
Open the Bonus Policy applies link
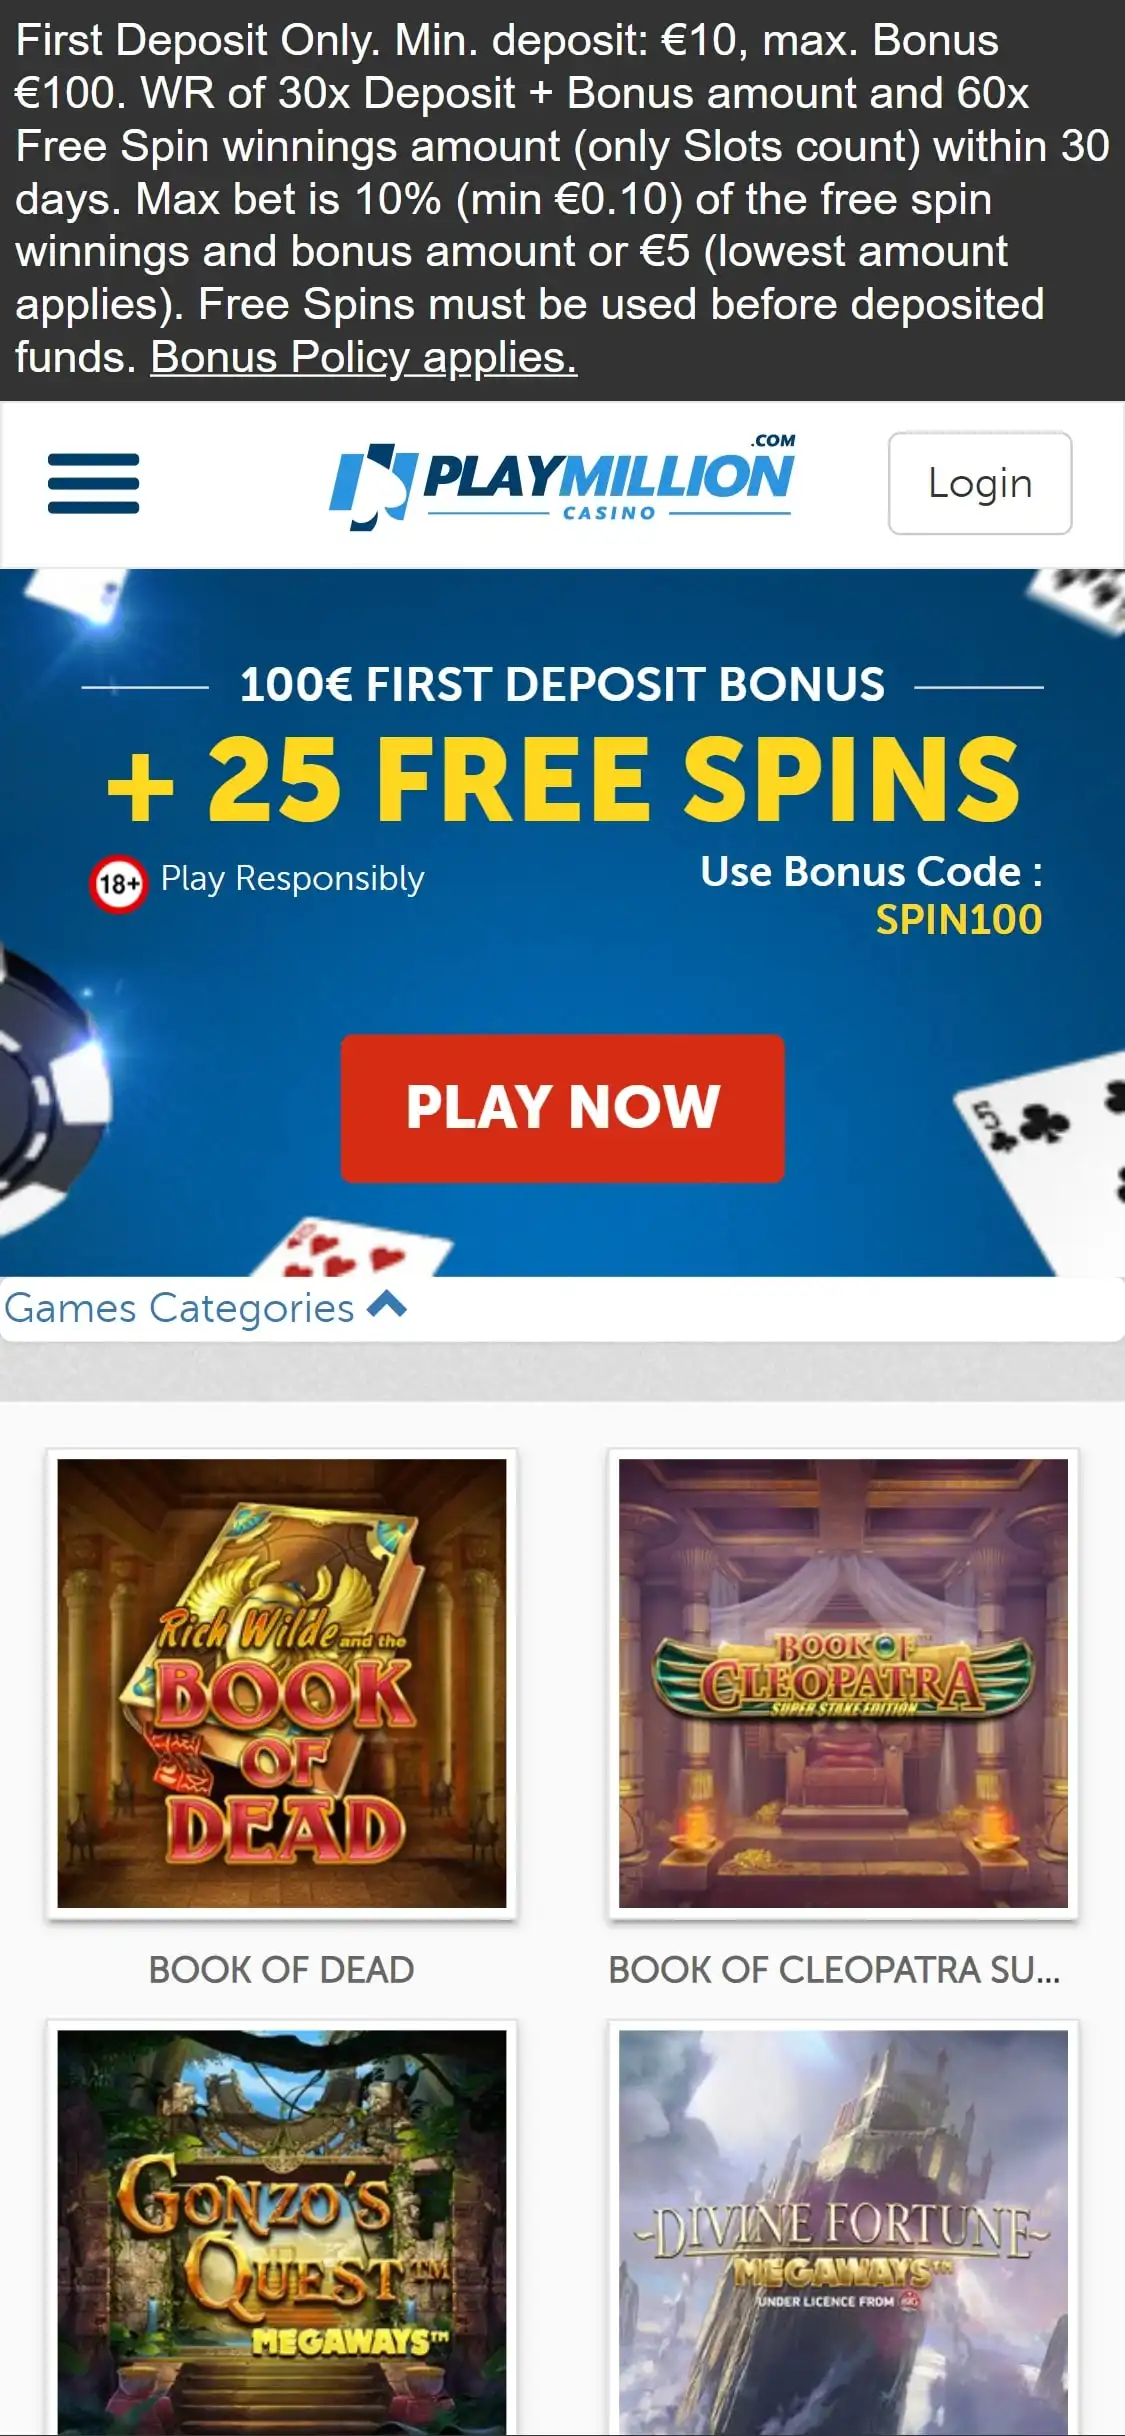point(364,357)
